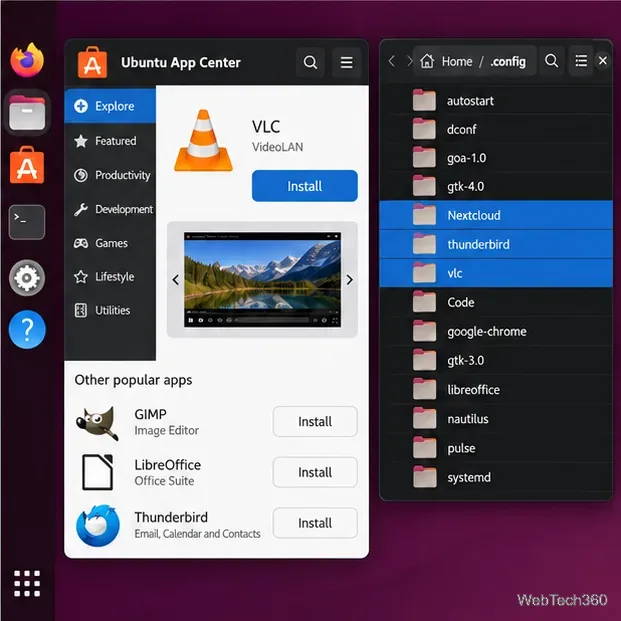The width and height of the screenshot is (621, 621).
Task: Click the VLC screenshot preview
Action: (262, 280)
